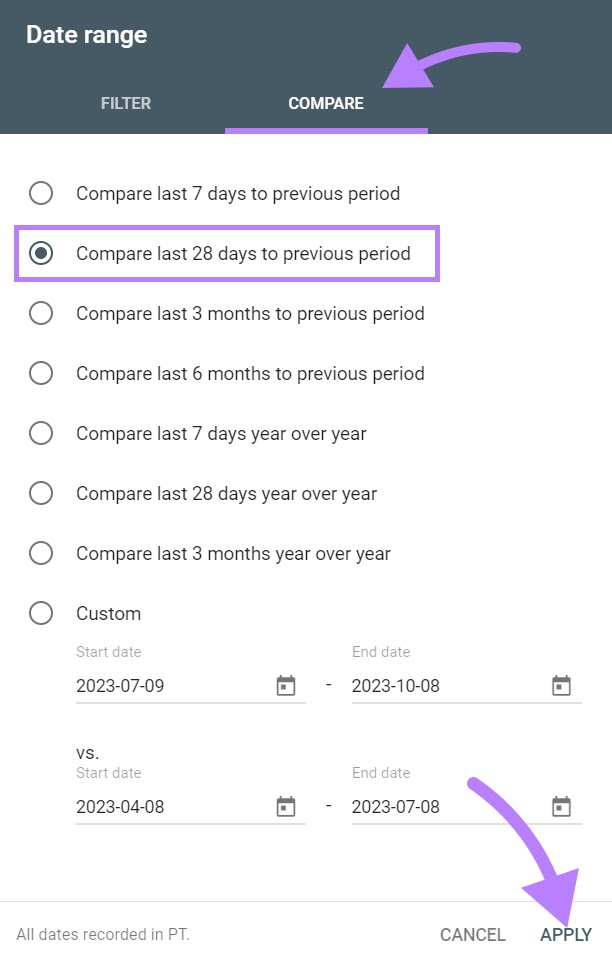This screenshot has height=963, width=612.
Task: Pick Compare last 3 months year over year
Action: tap(41, 554)
